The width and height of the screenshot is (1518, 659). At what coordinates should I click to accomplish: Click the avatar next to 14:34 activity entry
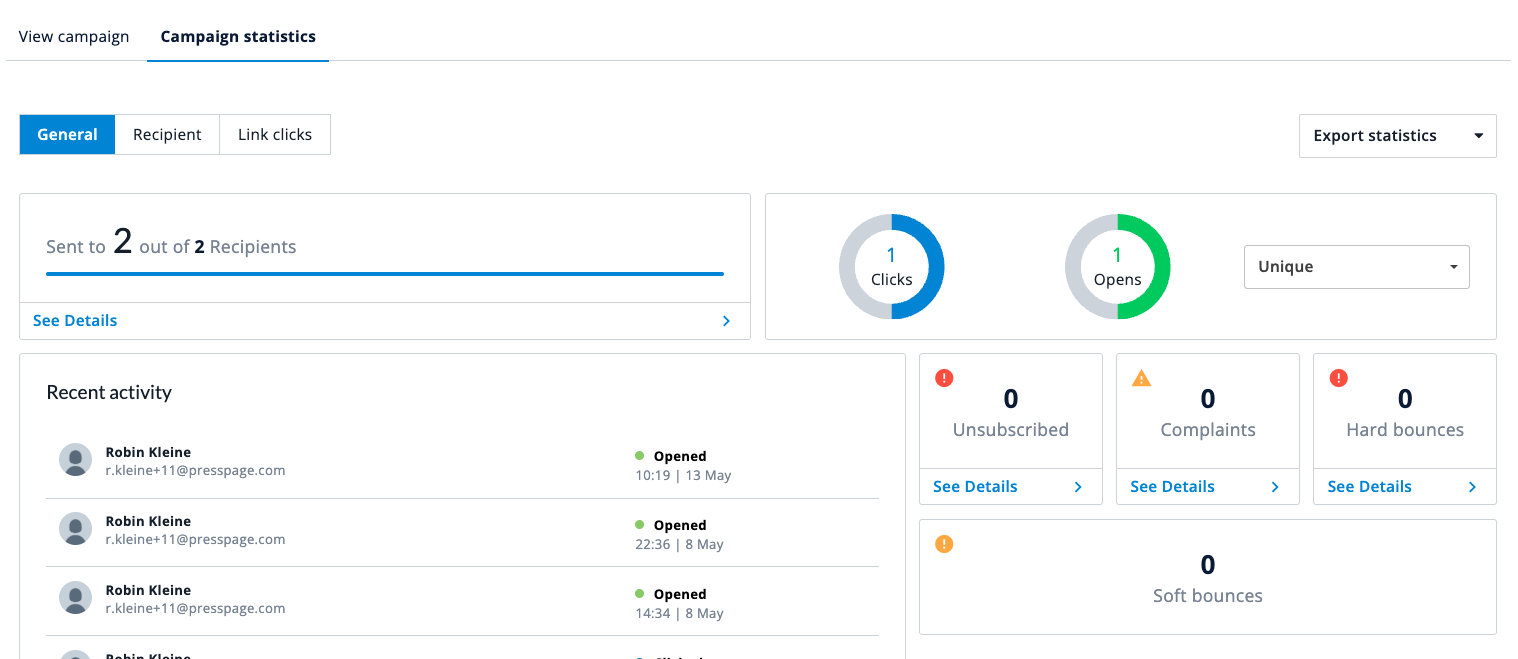(x=76, y=598)
